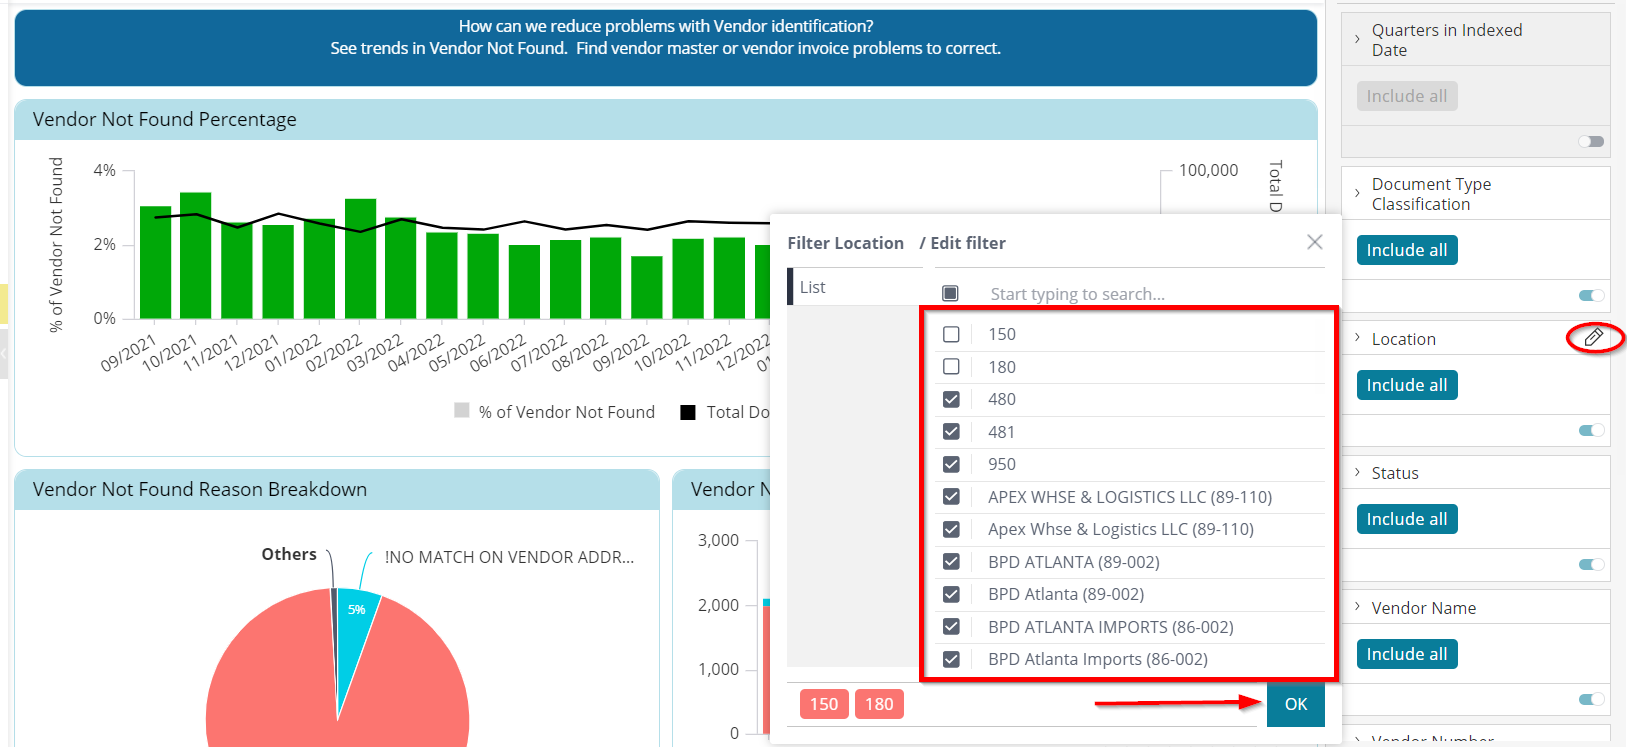Click the '/ Edit filter' heading text
Screen dimensions: 1627x747
963,243
